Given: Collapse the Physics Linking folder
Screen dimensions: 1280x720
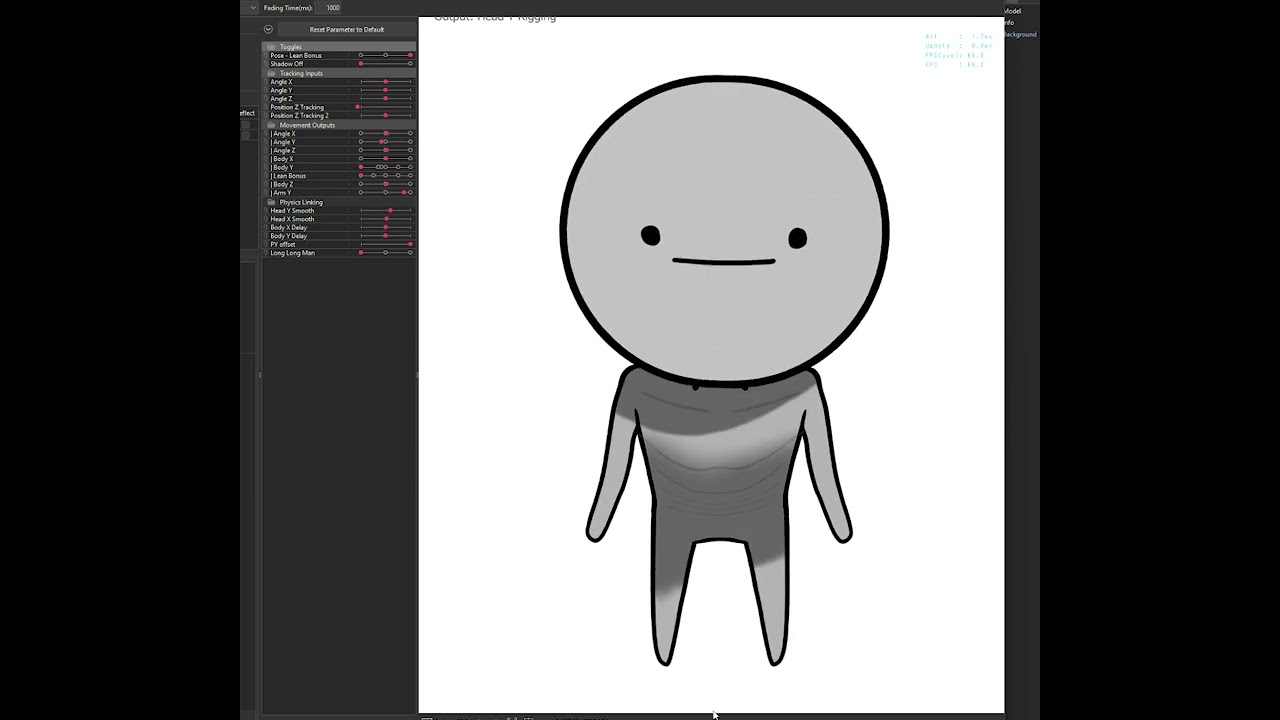Looking at the screenshot, I should (x=271, y=202).
